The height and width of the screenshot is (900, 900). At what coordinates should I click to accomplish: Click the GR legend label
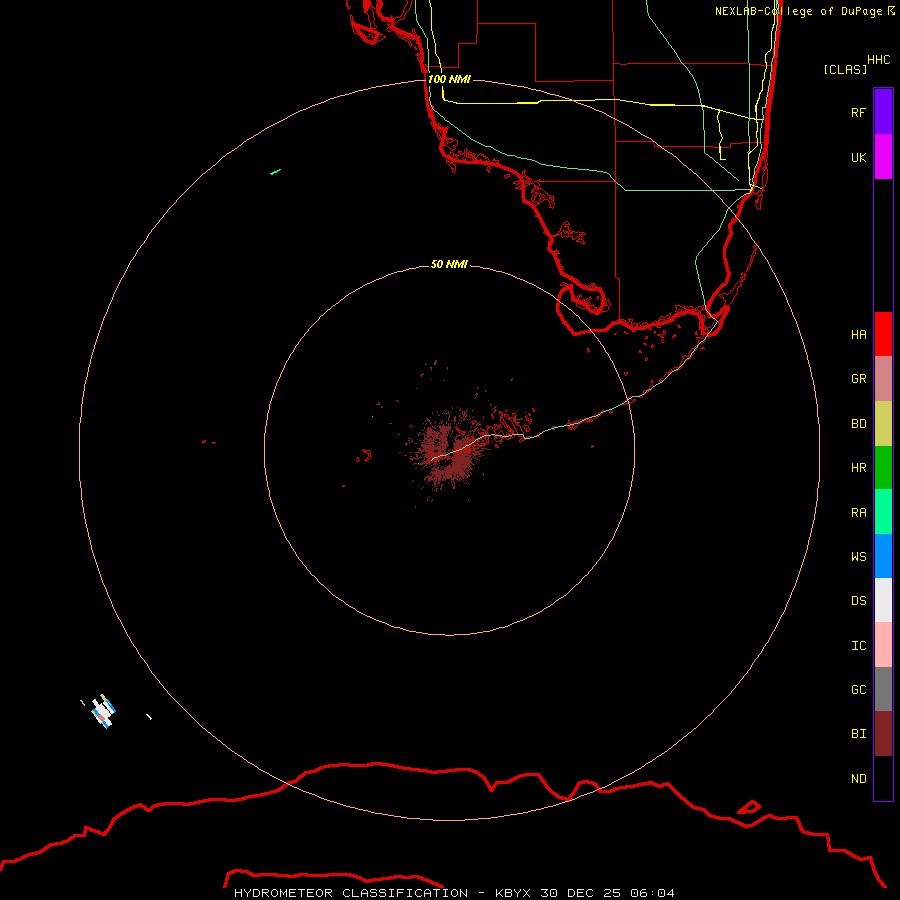coord(858,379)
